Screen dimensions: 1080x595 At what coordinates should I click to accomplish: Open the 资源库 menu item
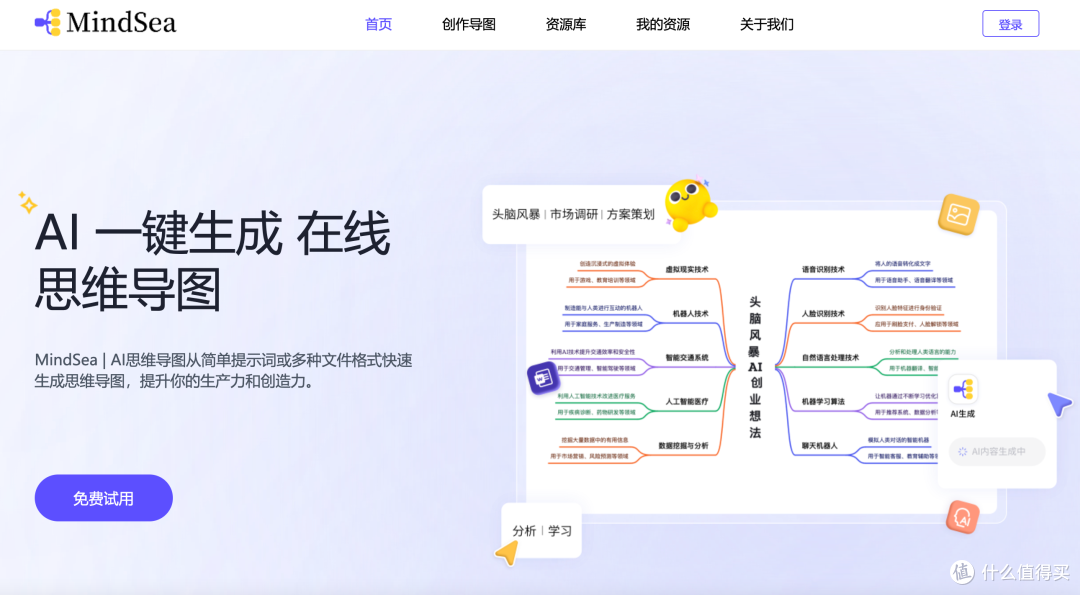tap(565, 25)
